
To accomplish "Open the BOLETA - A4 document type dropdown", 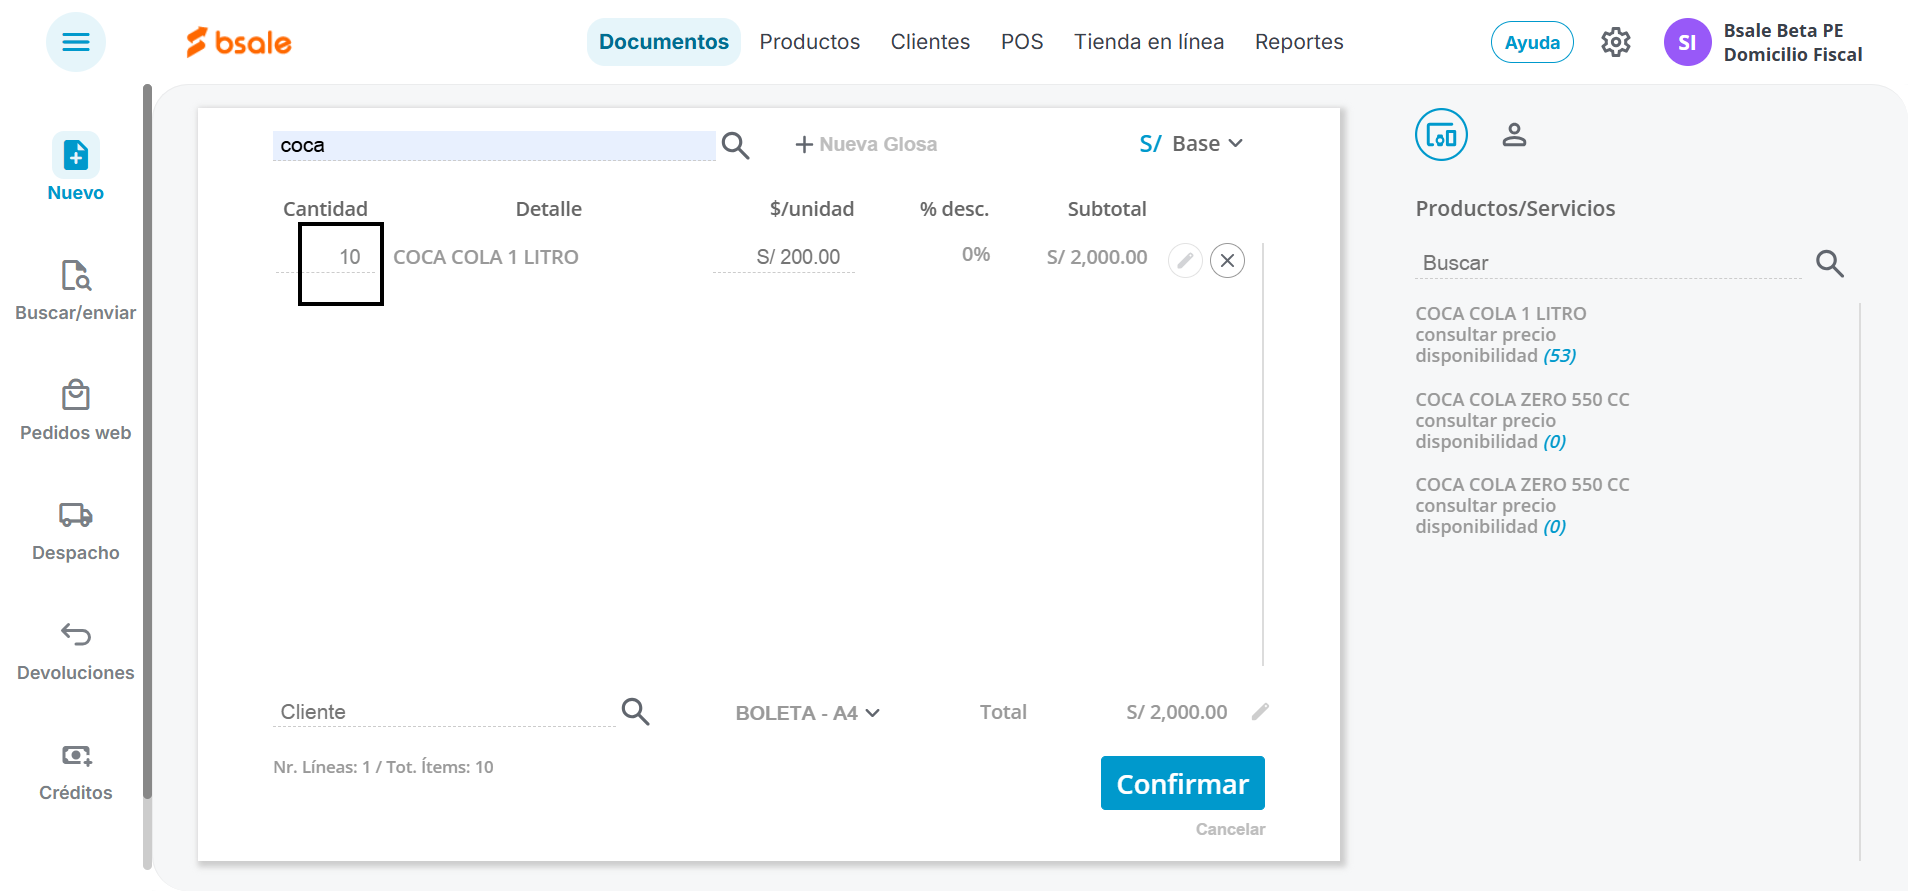I will [808, 713].
